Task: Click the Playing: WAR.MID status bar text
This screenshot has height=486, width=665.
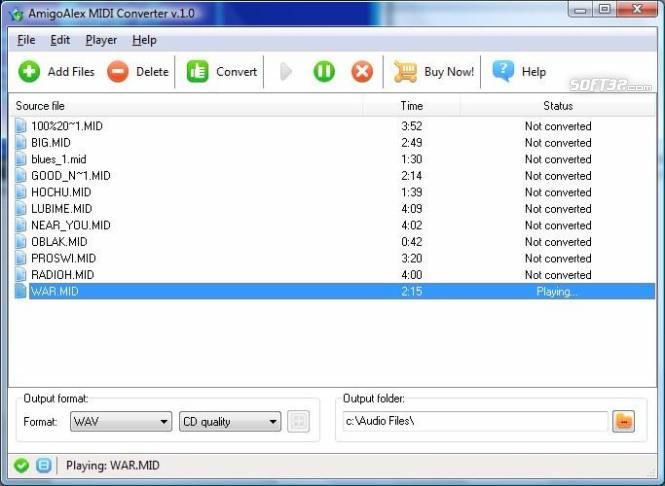Action: pos(113,465)
